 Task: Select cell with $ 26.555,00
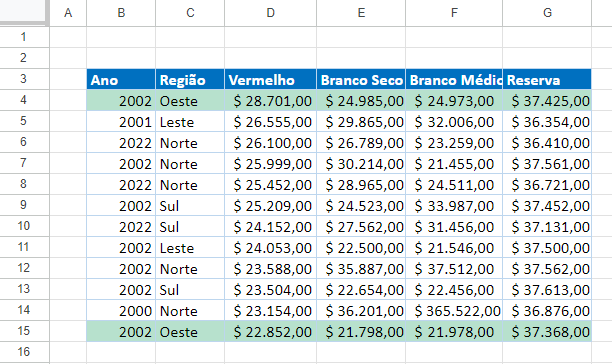(270, 122)
